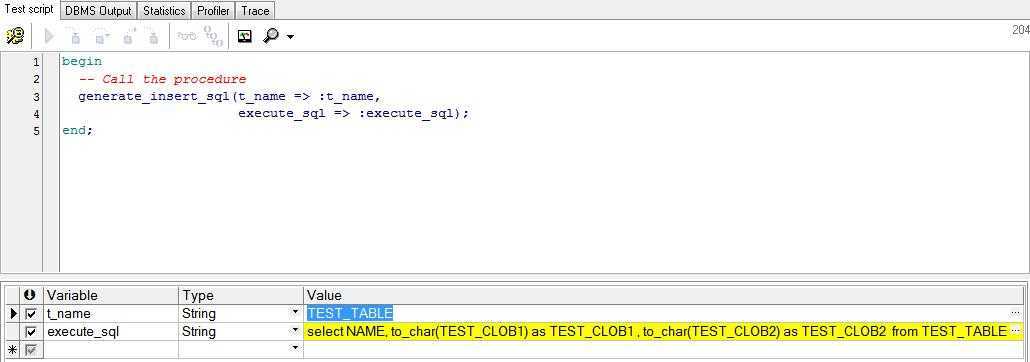The height and width of the screenshot is (362, 1030).
Task: Open the Profiler tab
Action: pyautogui.click(x=213, y=11)
